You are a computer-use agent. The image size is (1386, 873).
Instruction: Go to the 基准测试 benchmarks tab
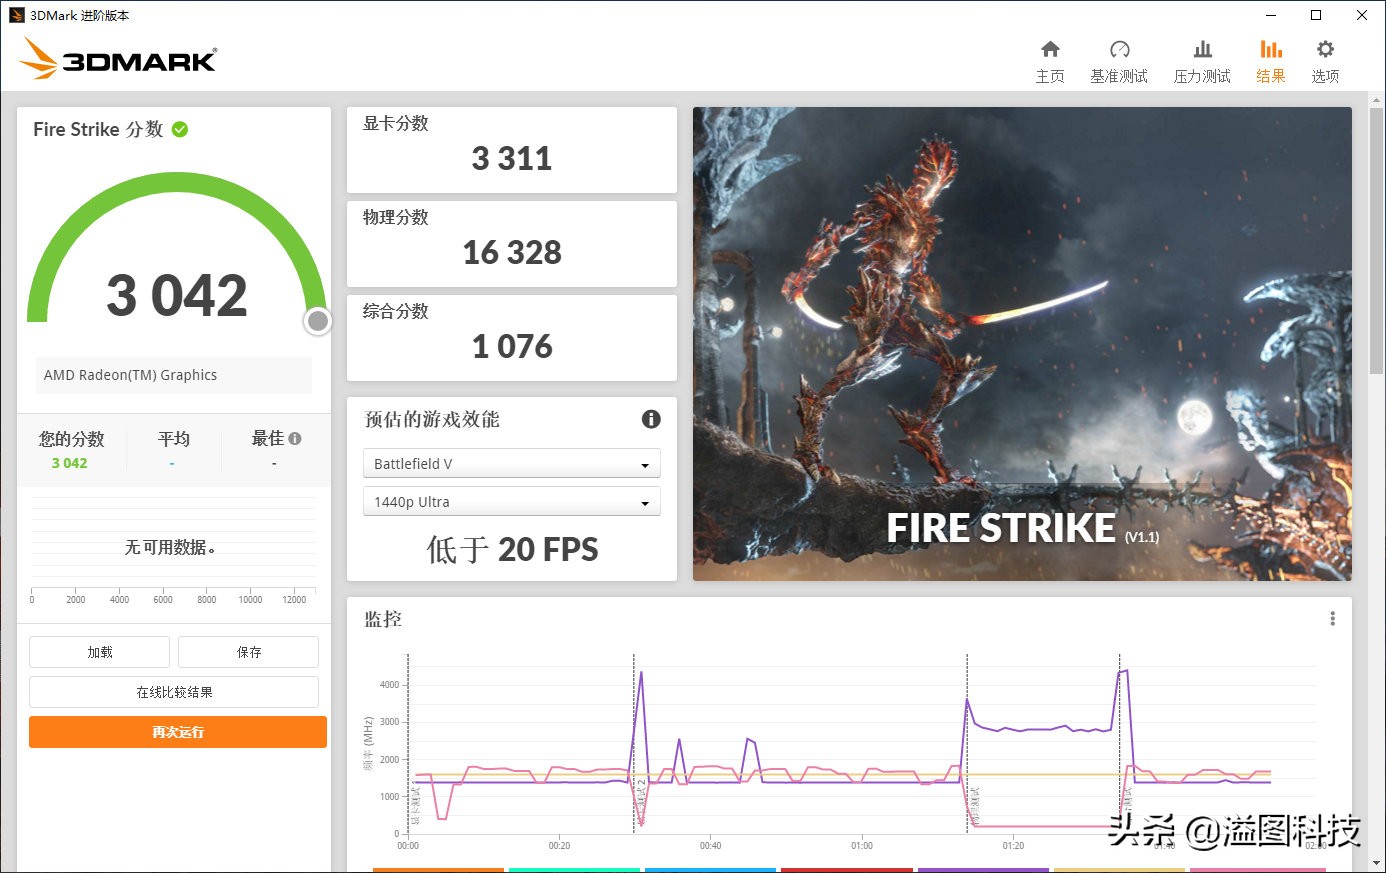tap(1119, 62)
